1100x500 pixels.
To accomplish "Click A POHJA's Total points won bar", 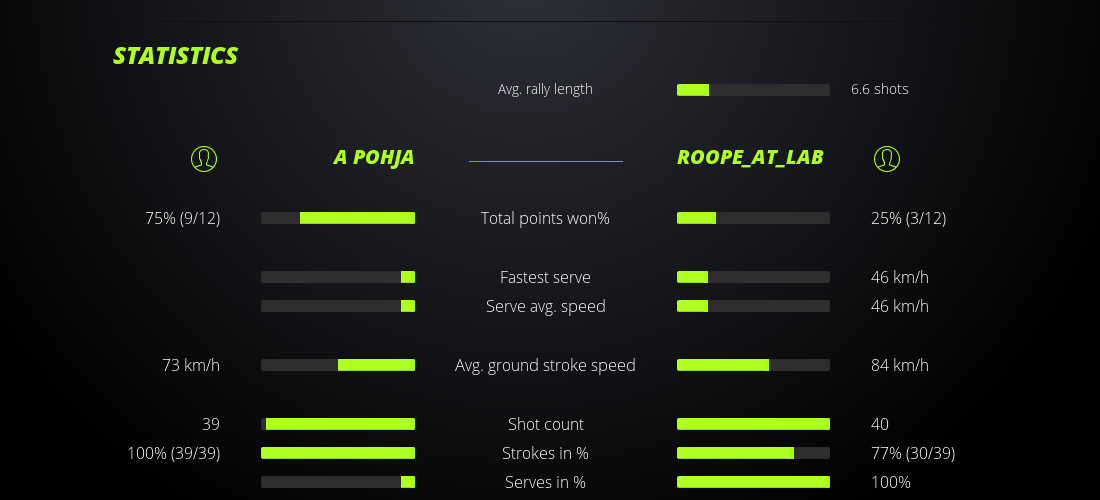I will click(338, 218).
